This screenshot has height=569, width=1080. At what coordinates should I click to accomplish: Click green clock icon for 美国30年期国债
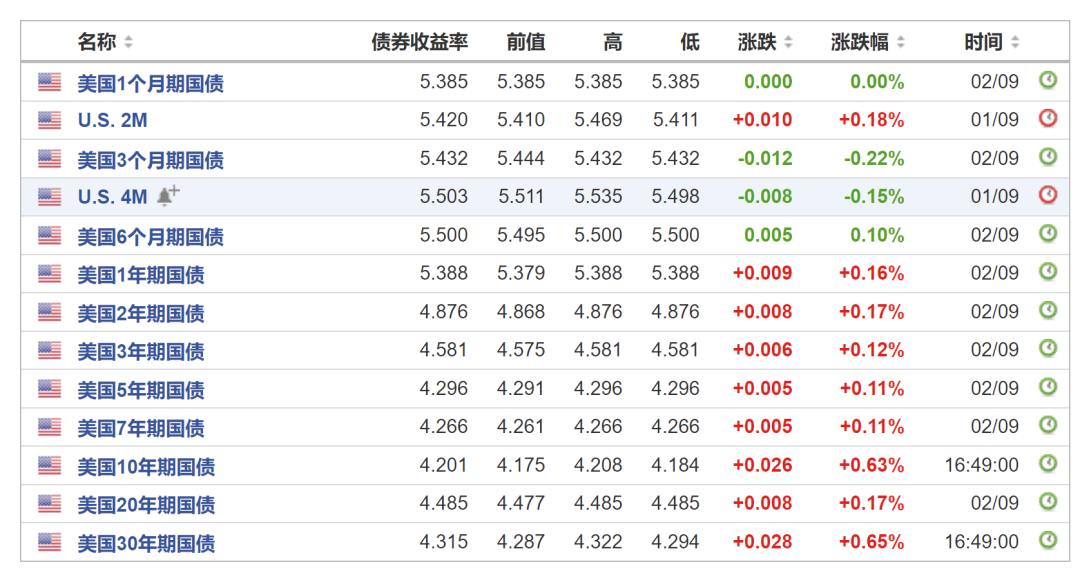click(1047, 541)
